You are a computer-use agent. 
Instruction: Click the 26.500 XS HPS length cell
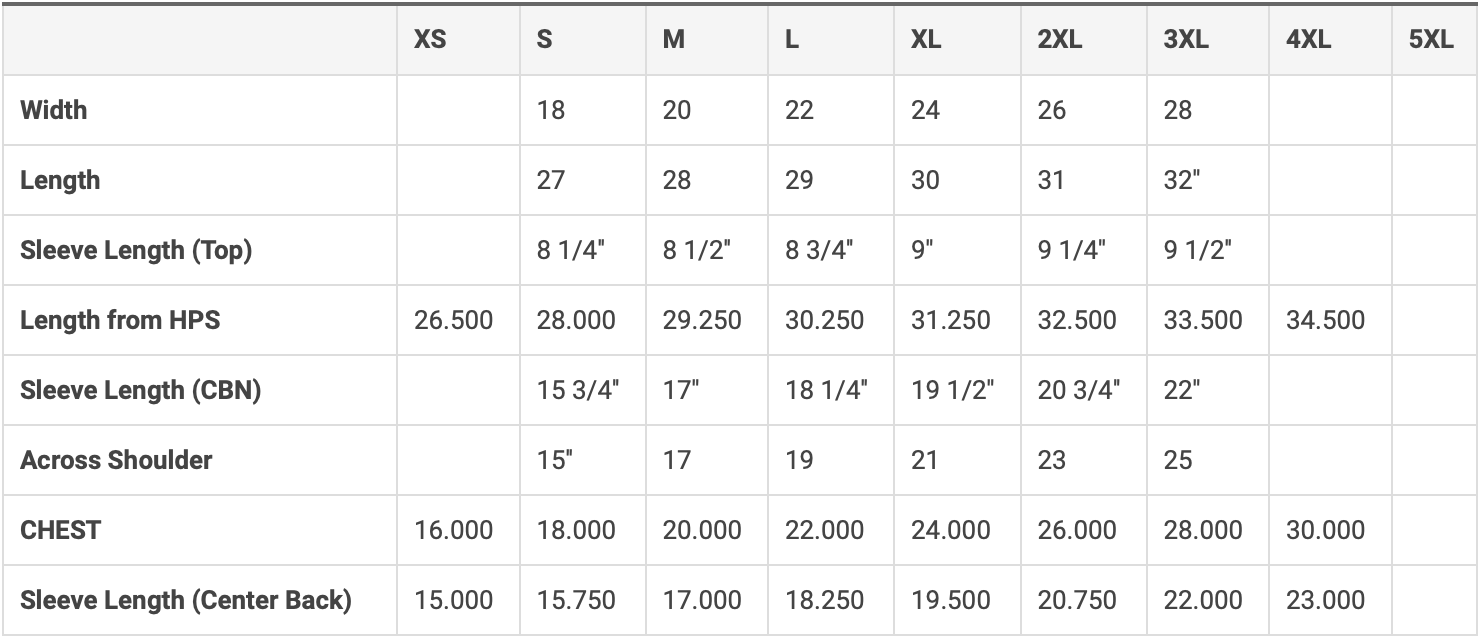pyautogui.click(x=453, y=320)
